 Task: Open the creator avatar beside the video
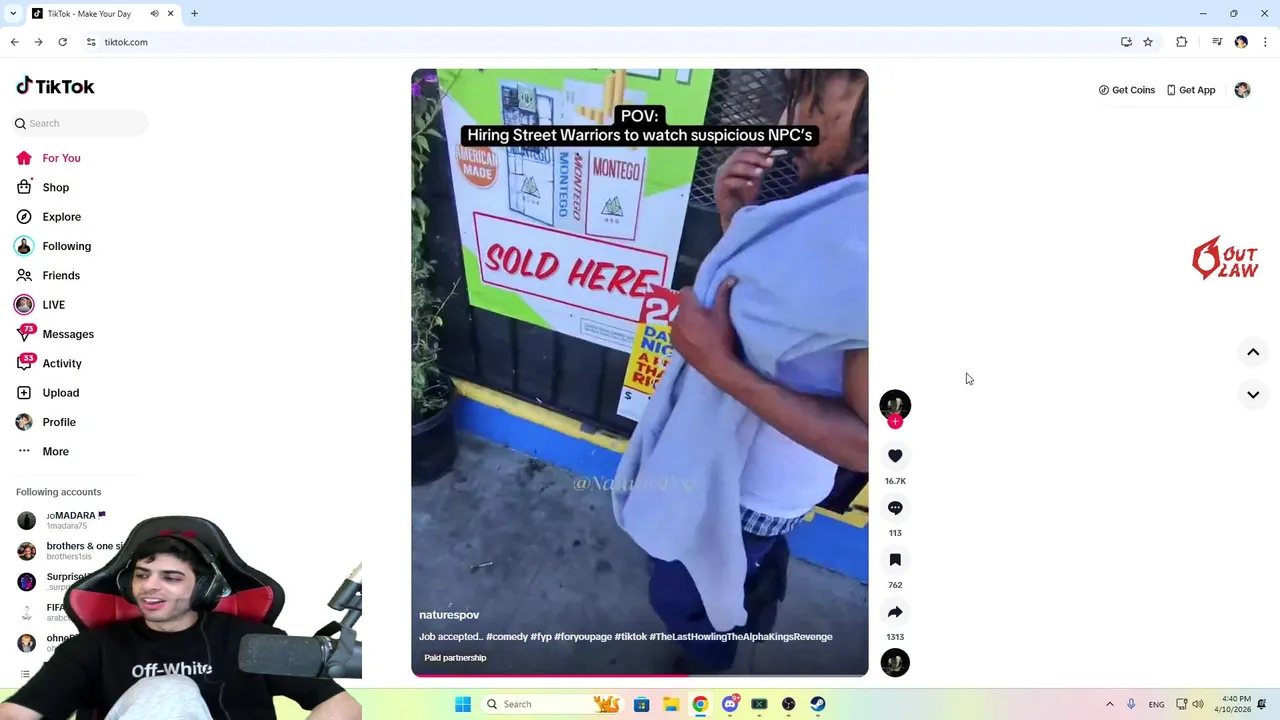coord(895,404)
